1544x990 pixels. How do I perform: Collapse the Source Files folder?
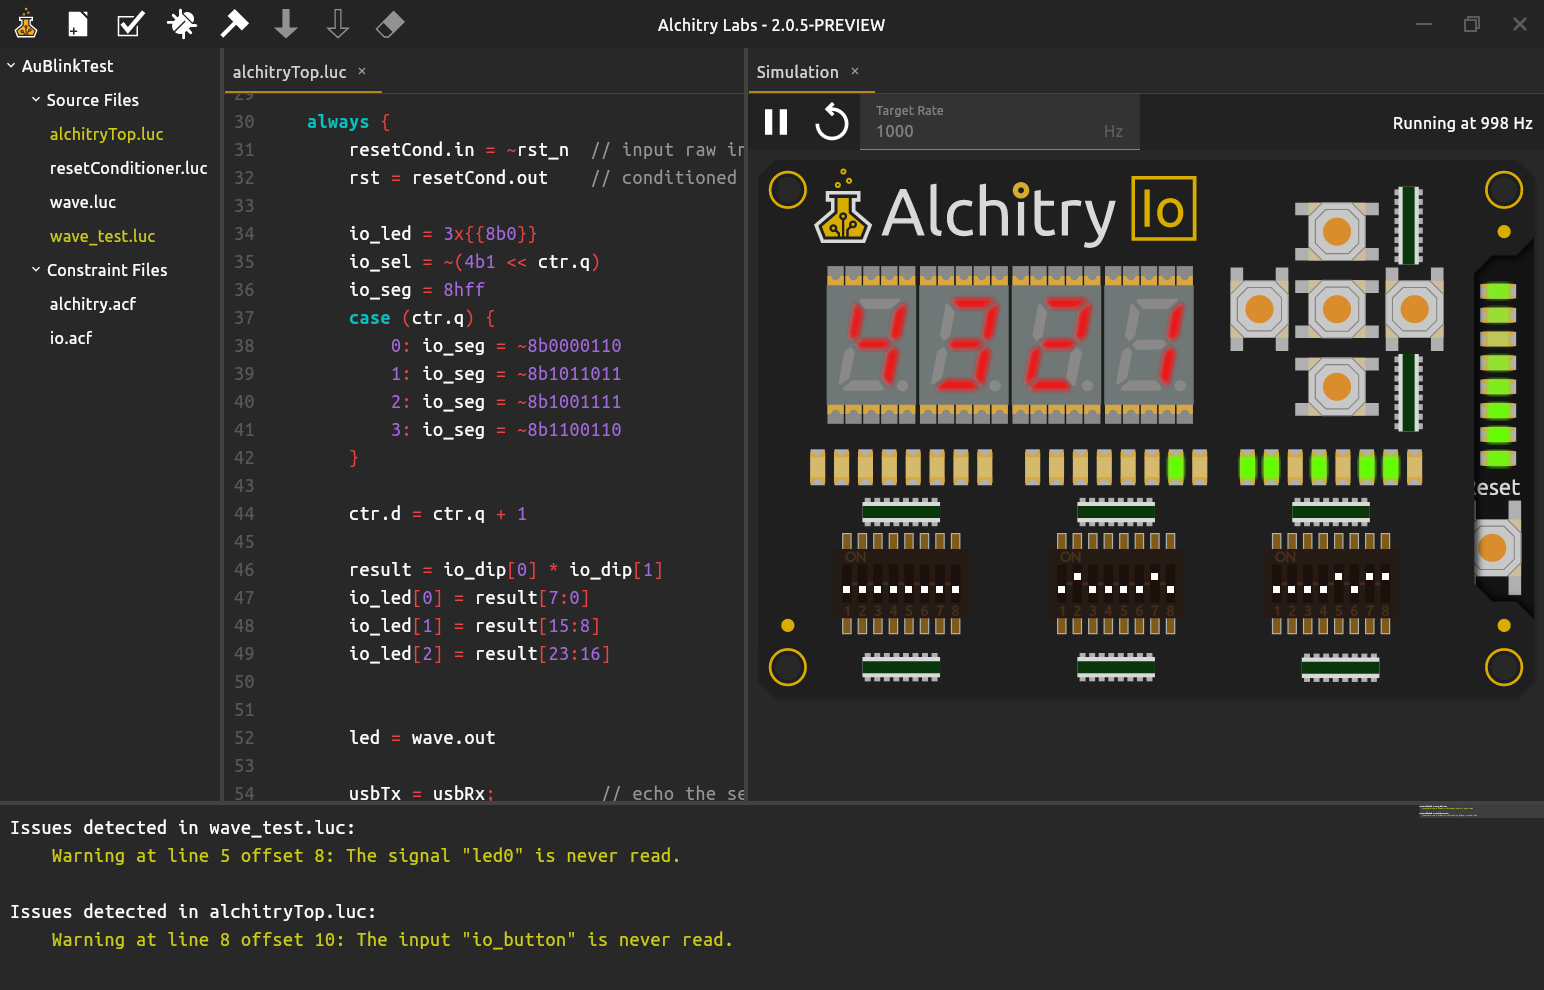coord(36,100)
